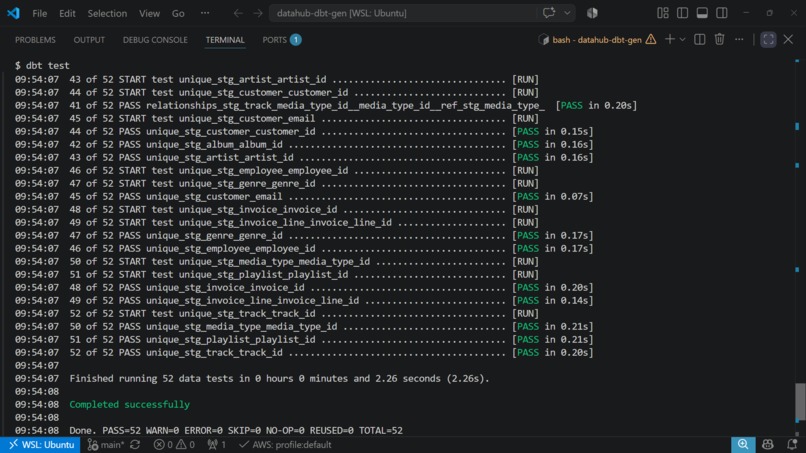
Task: Open the Selection menu
Action: [x=107, y=13]
